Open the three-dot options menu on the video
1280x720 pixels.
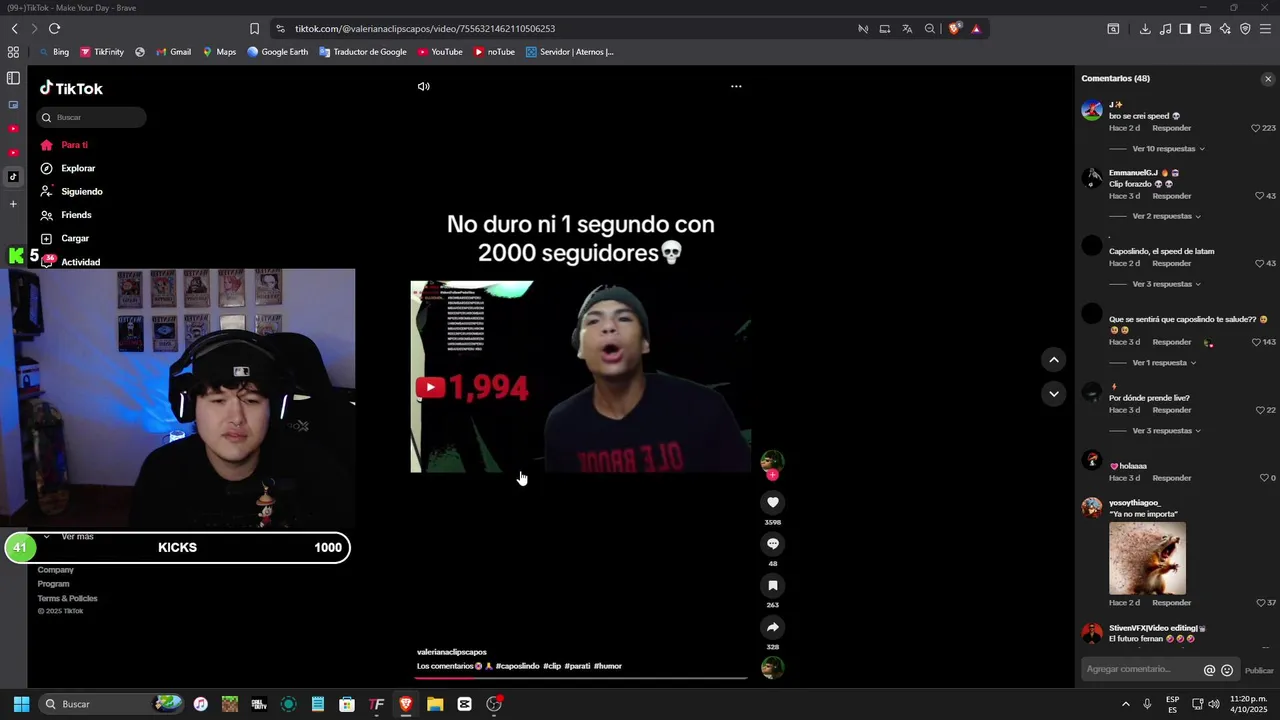736,86
